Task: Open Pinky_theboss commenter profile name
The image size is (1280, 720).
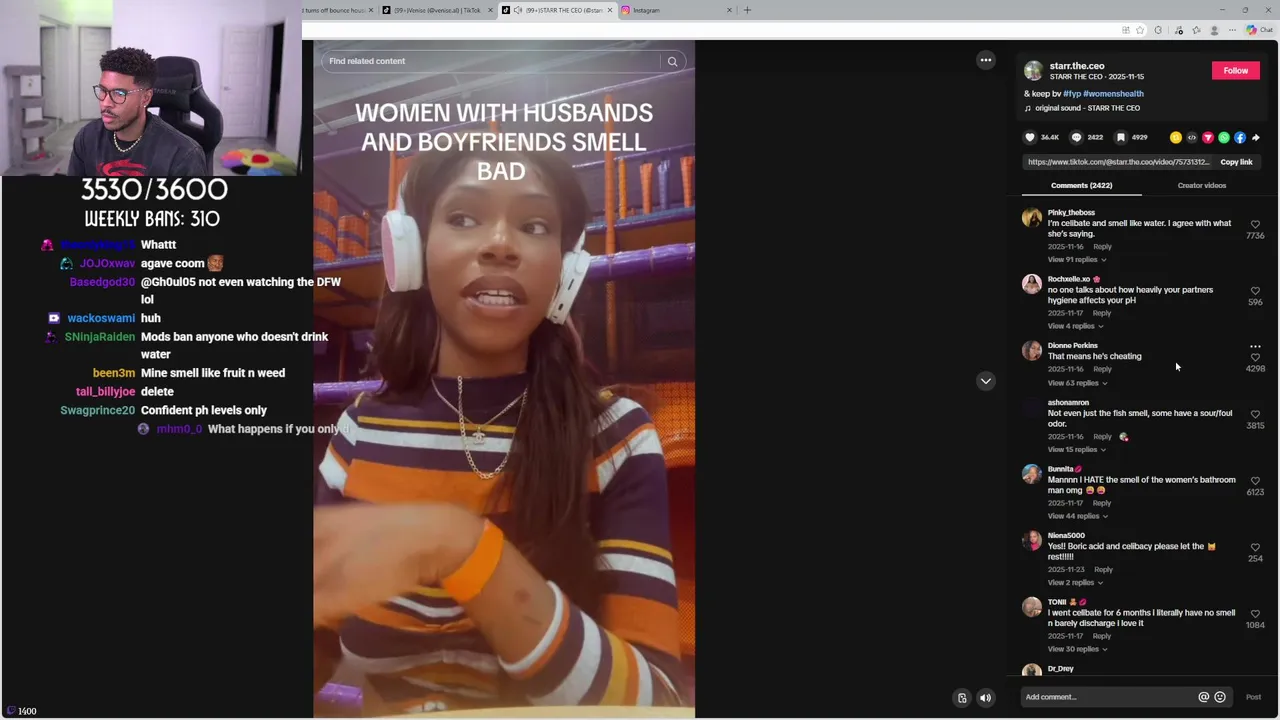Action: [x=1071, y=212]
